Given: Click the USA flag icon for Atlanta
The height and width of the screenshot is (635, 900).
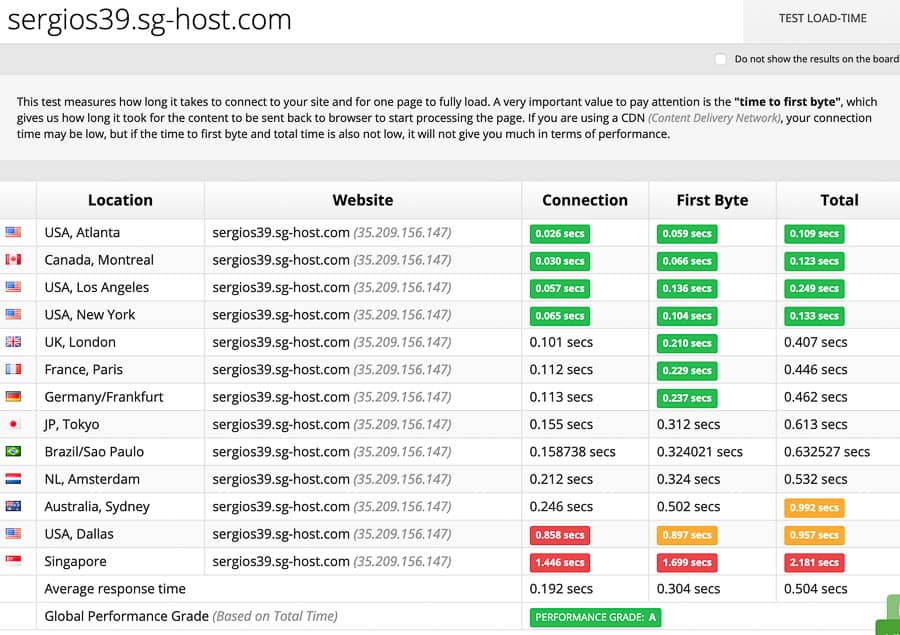Looking at the screenshot, I should [x=14, y=233].
